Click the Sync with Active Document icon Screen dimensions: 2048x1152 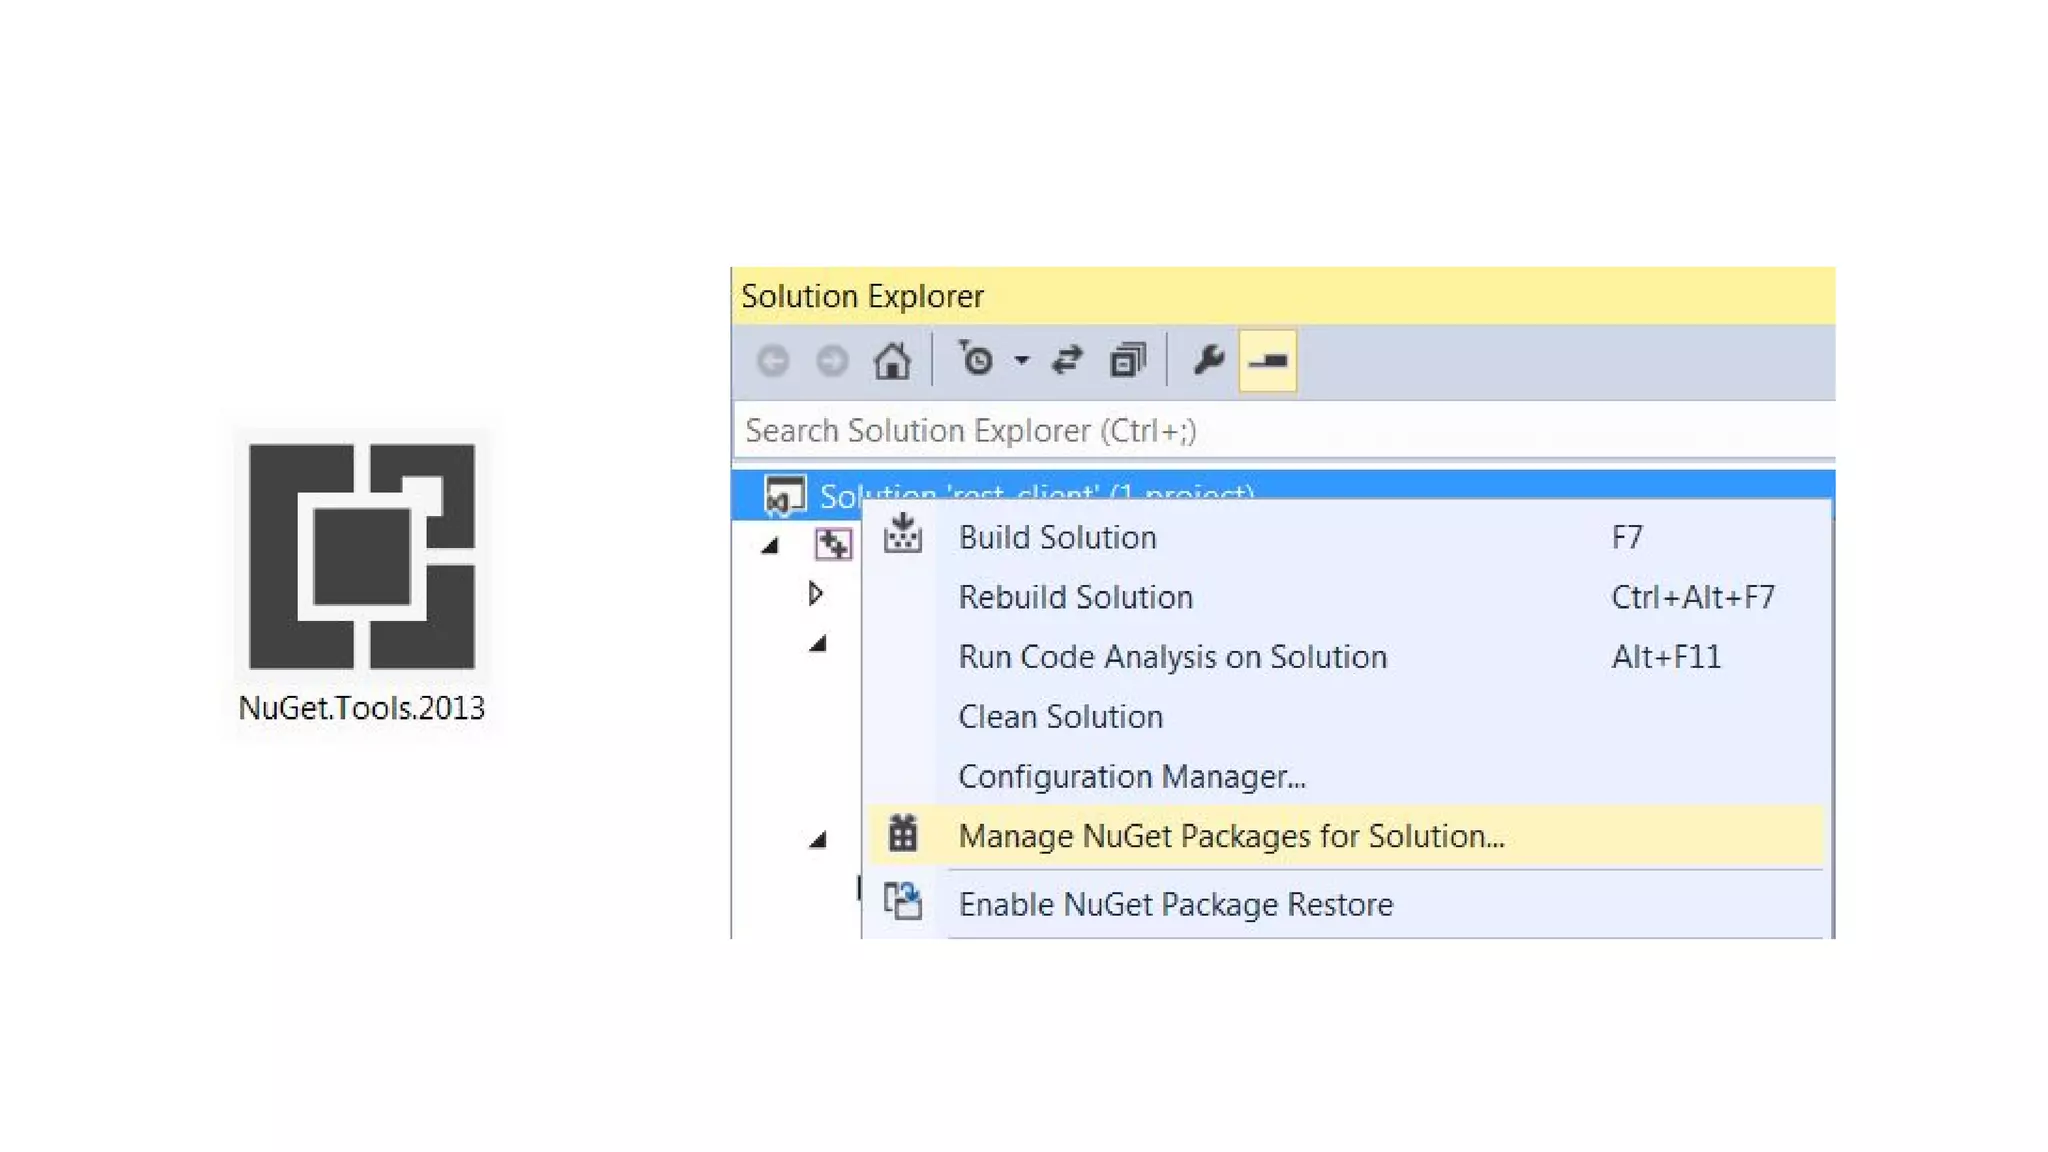click(1067, 360)
